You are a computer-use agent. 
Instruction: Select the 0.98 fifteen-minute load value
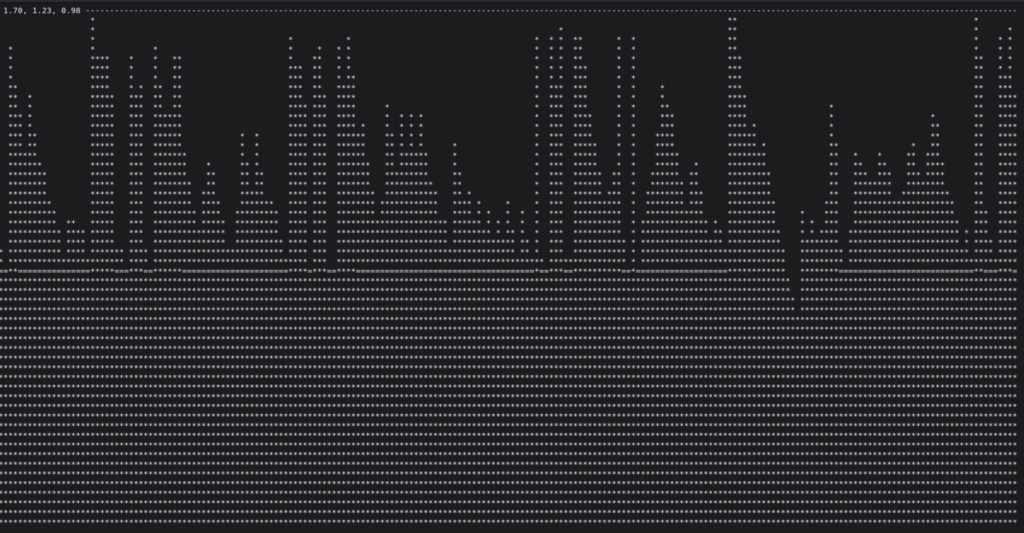(x=70, y=10)
